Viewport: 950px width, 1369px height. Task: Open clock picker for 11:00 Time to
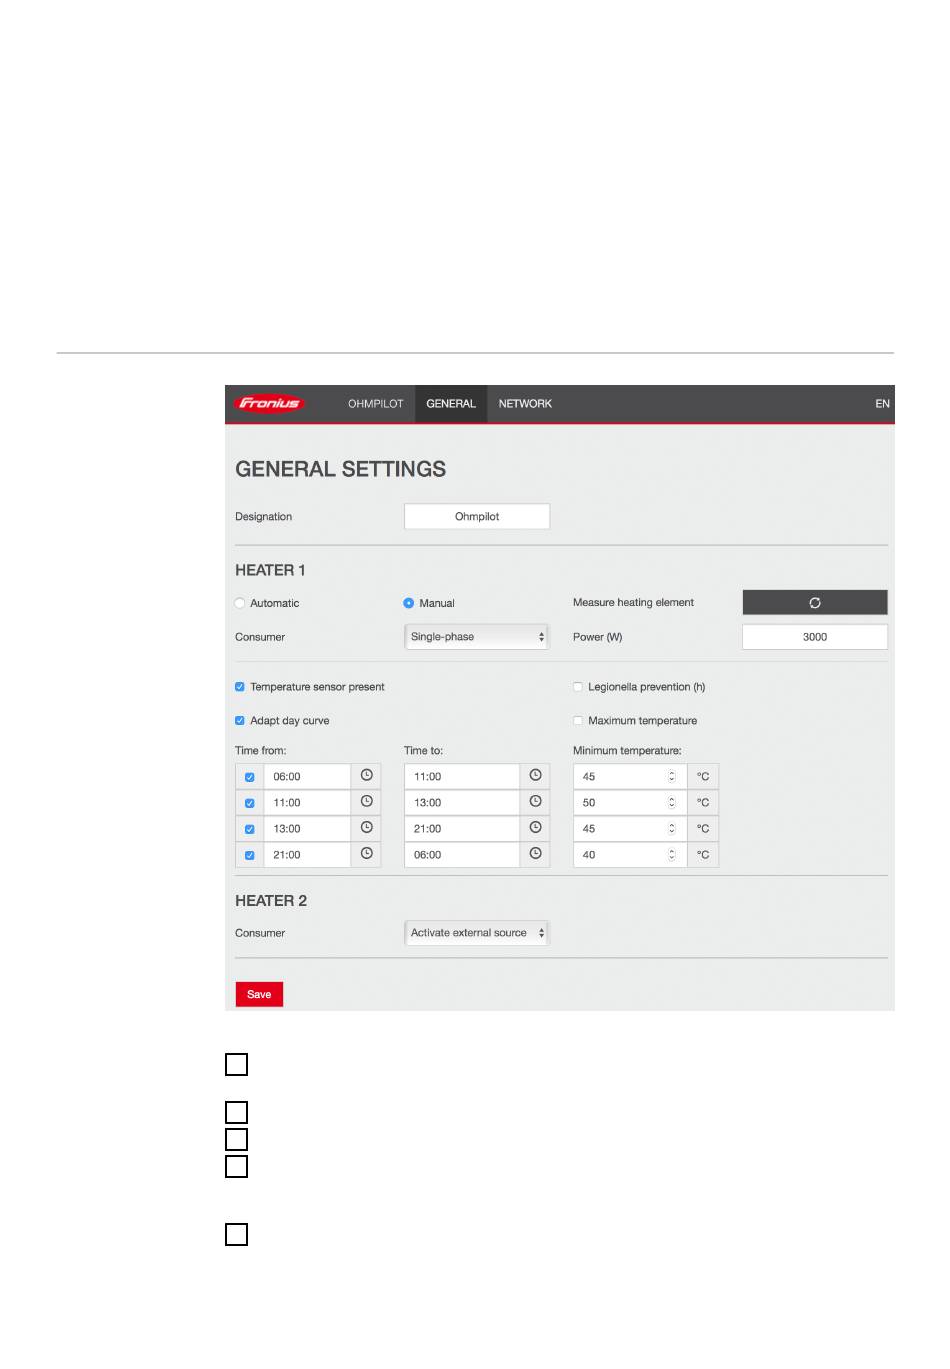[536, 776]
